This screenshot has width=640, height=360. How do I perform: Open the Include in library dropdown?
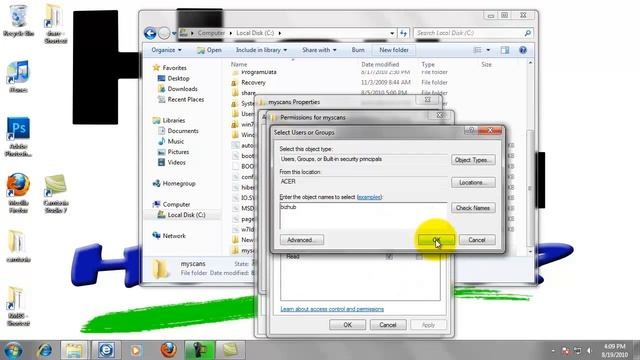click(x=261, y=50)
